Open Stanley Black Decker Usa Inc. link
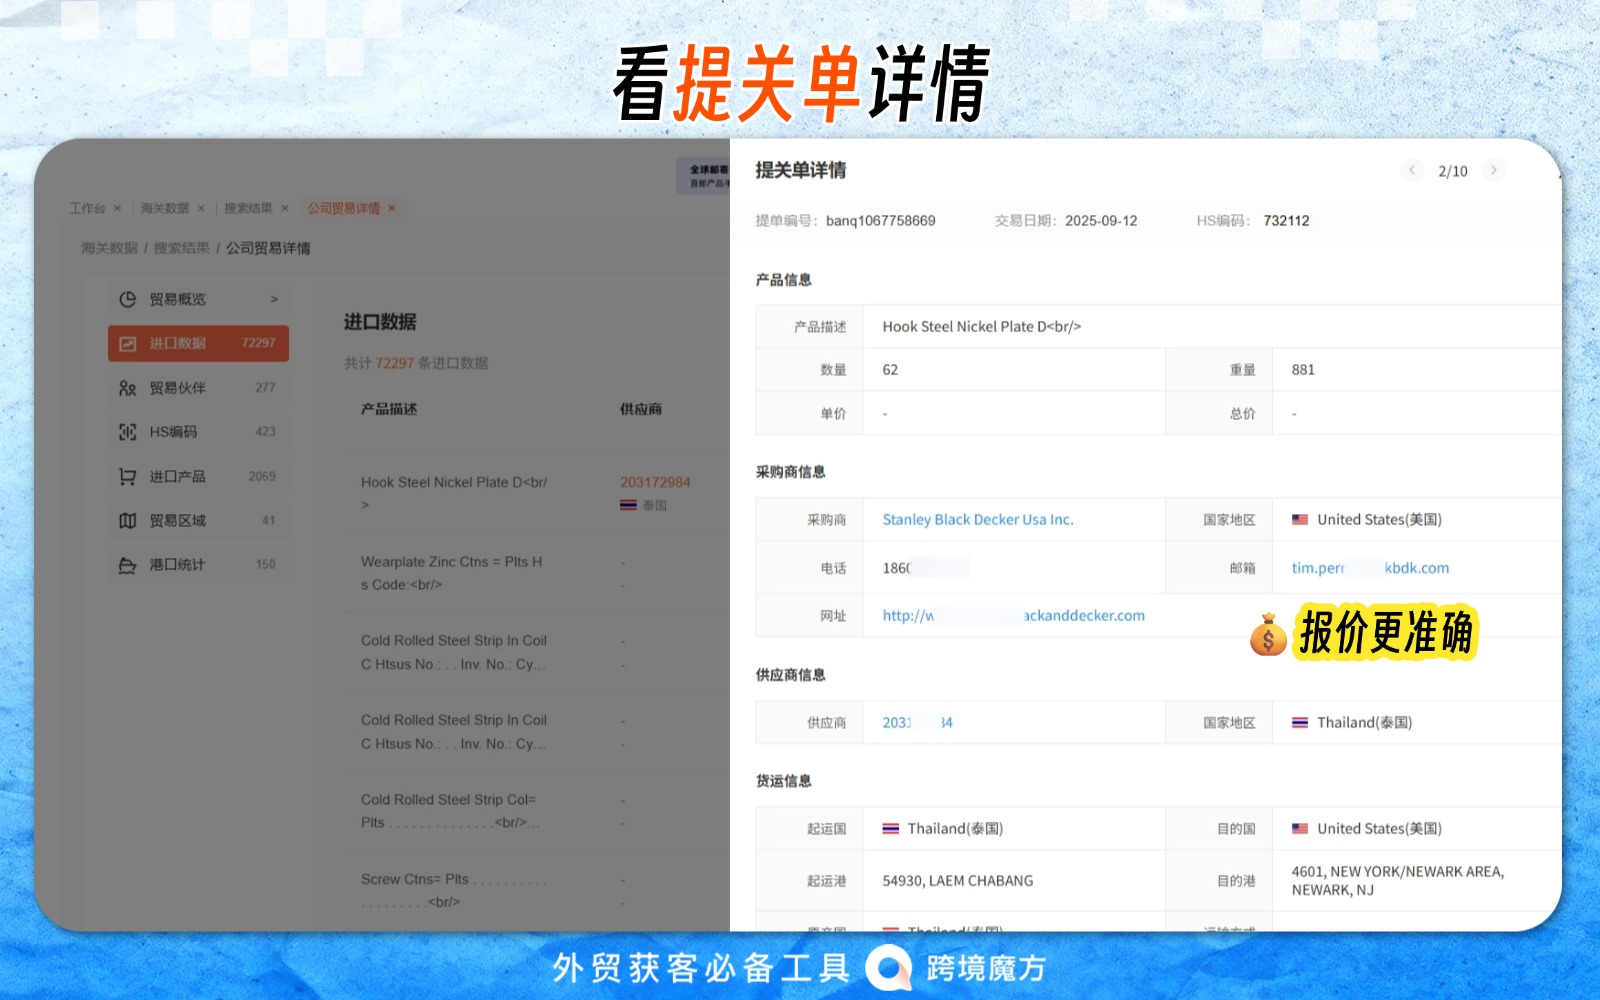Image resolution: width=1600 pixels, height=1000 pixels. pos(977,520)
